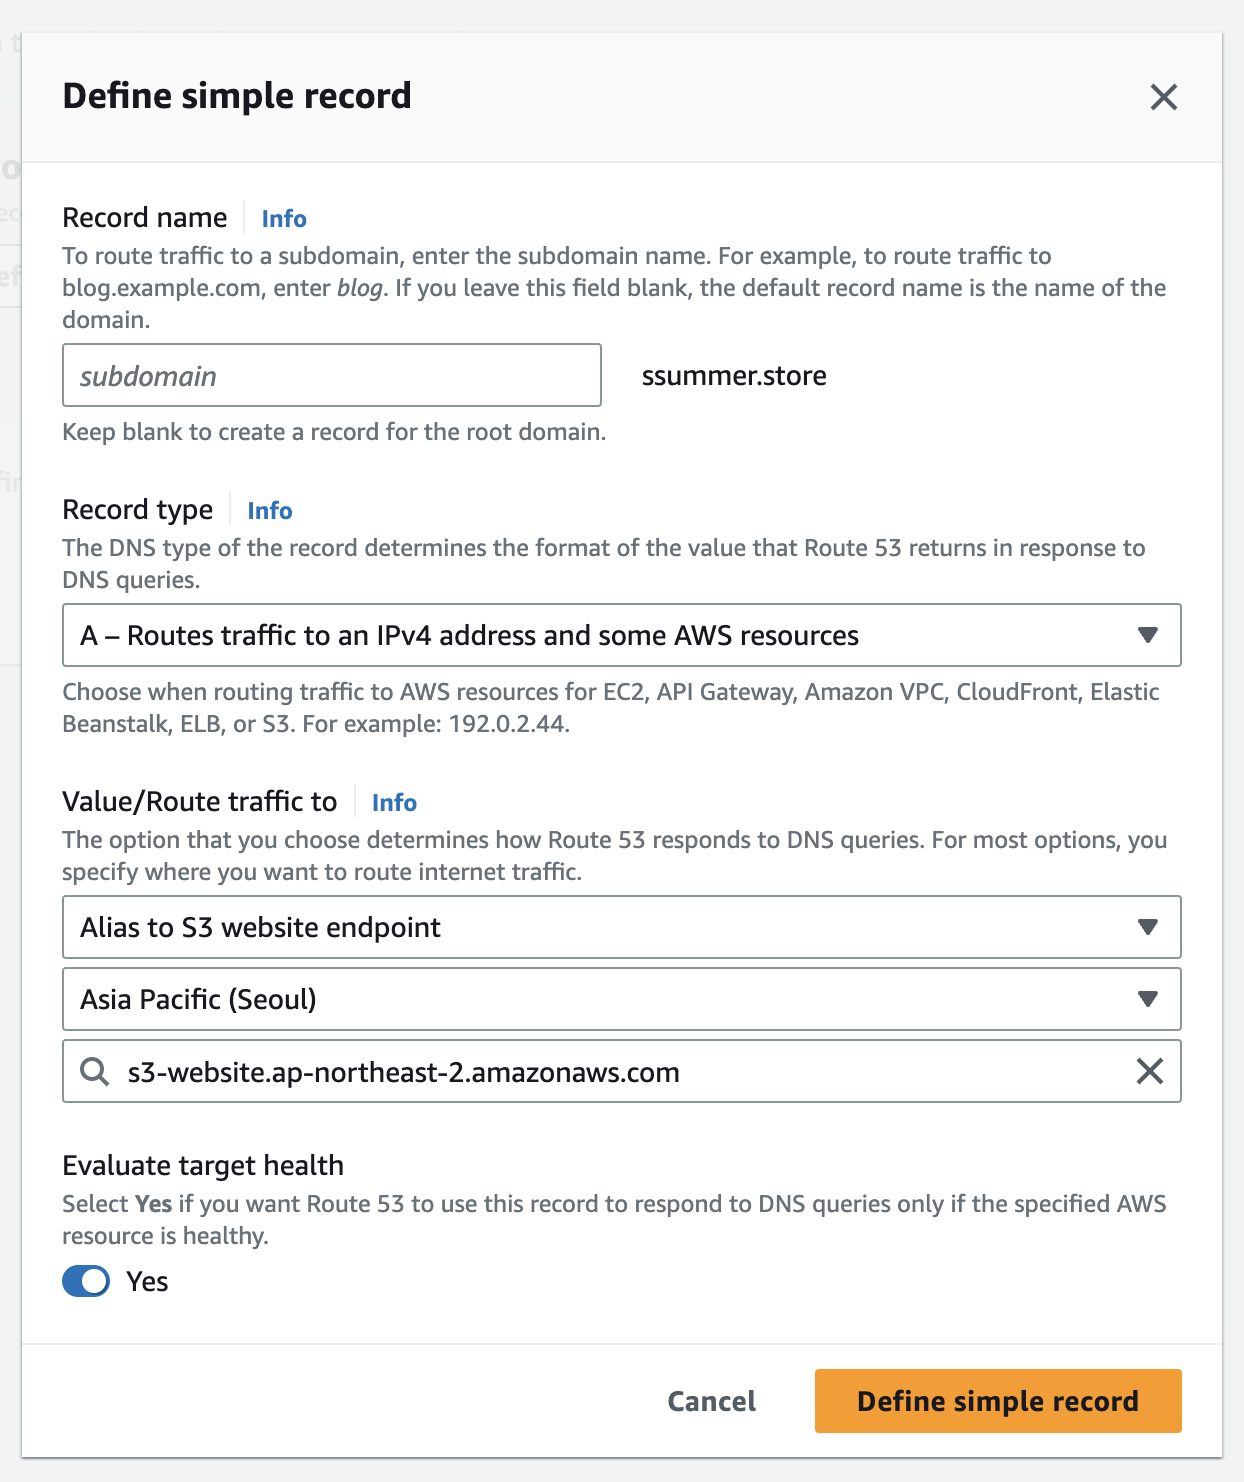Screen dimensions: 1244x1482
Task: Click the Yes label beside the toggle
Action: point(147,1282)
